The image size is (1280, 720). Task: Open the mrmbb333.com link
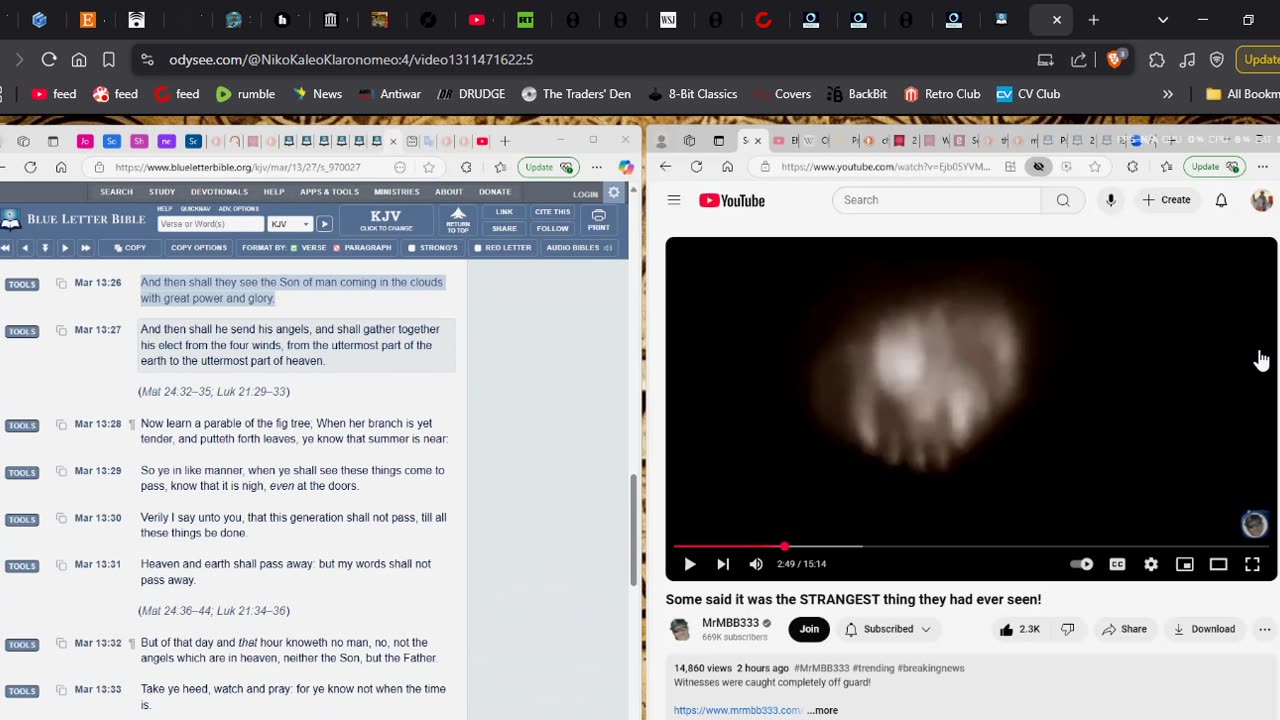coord(737,710)
